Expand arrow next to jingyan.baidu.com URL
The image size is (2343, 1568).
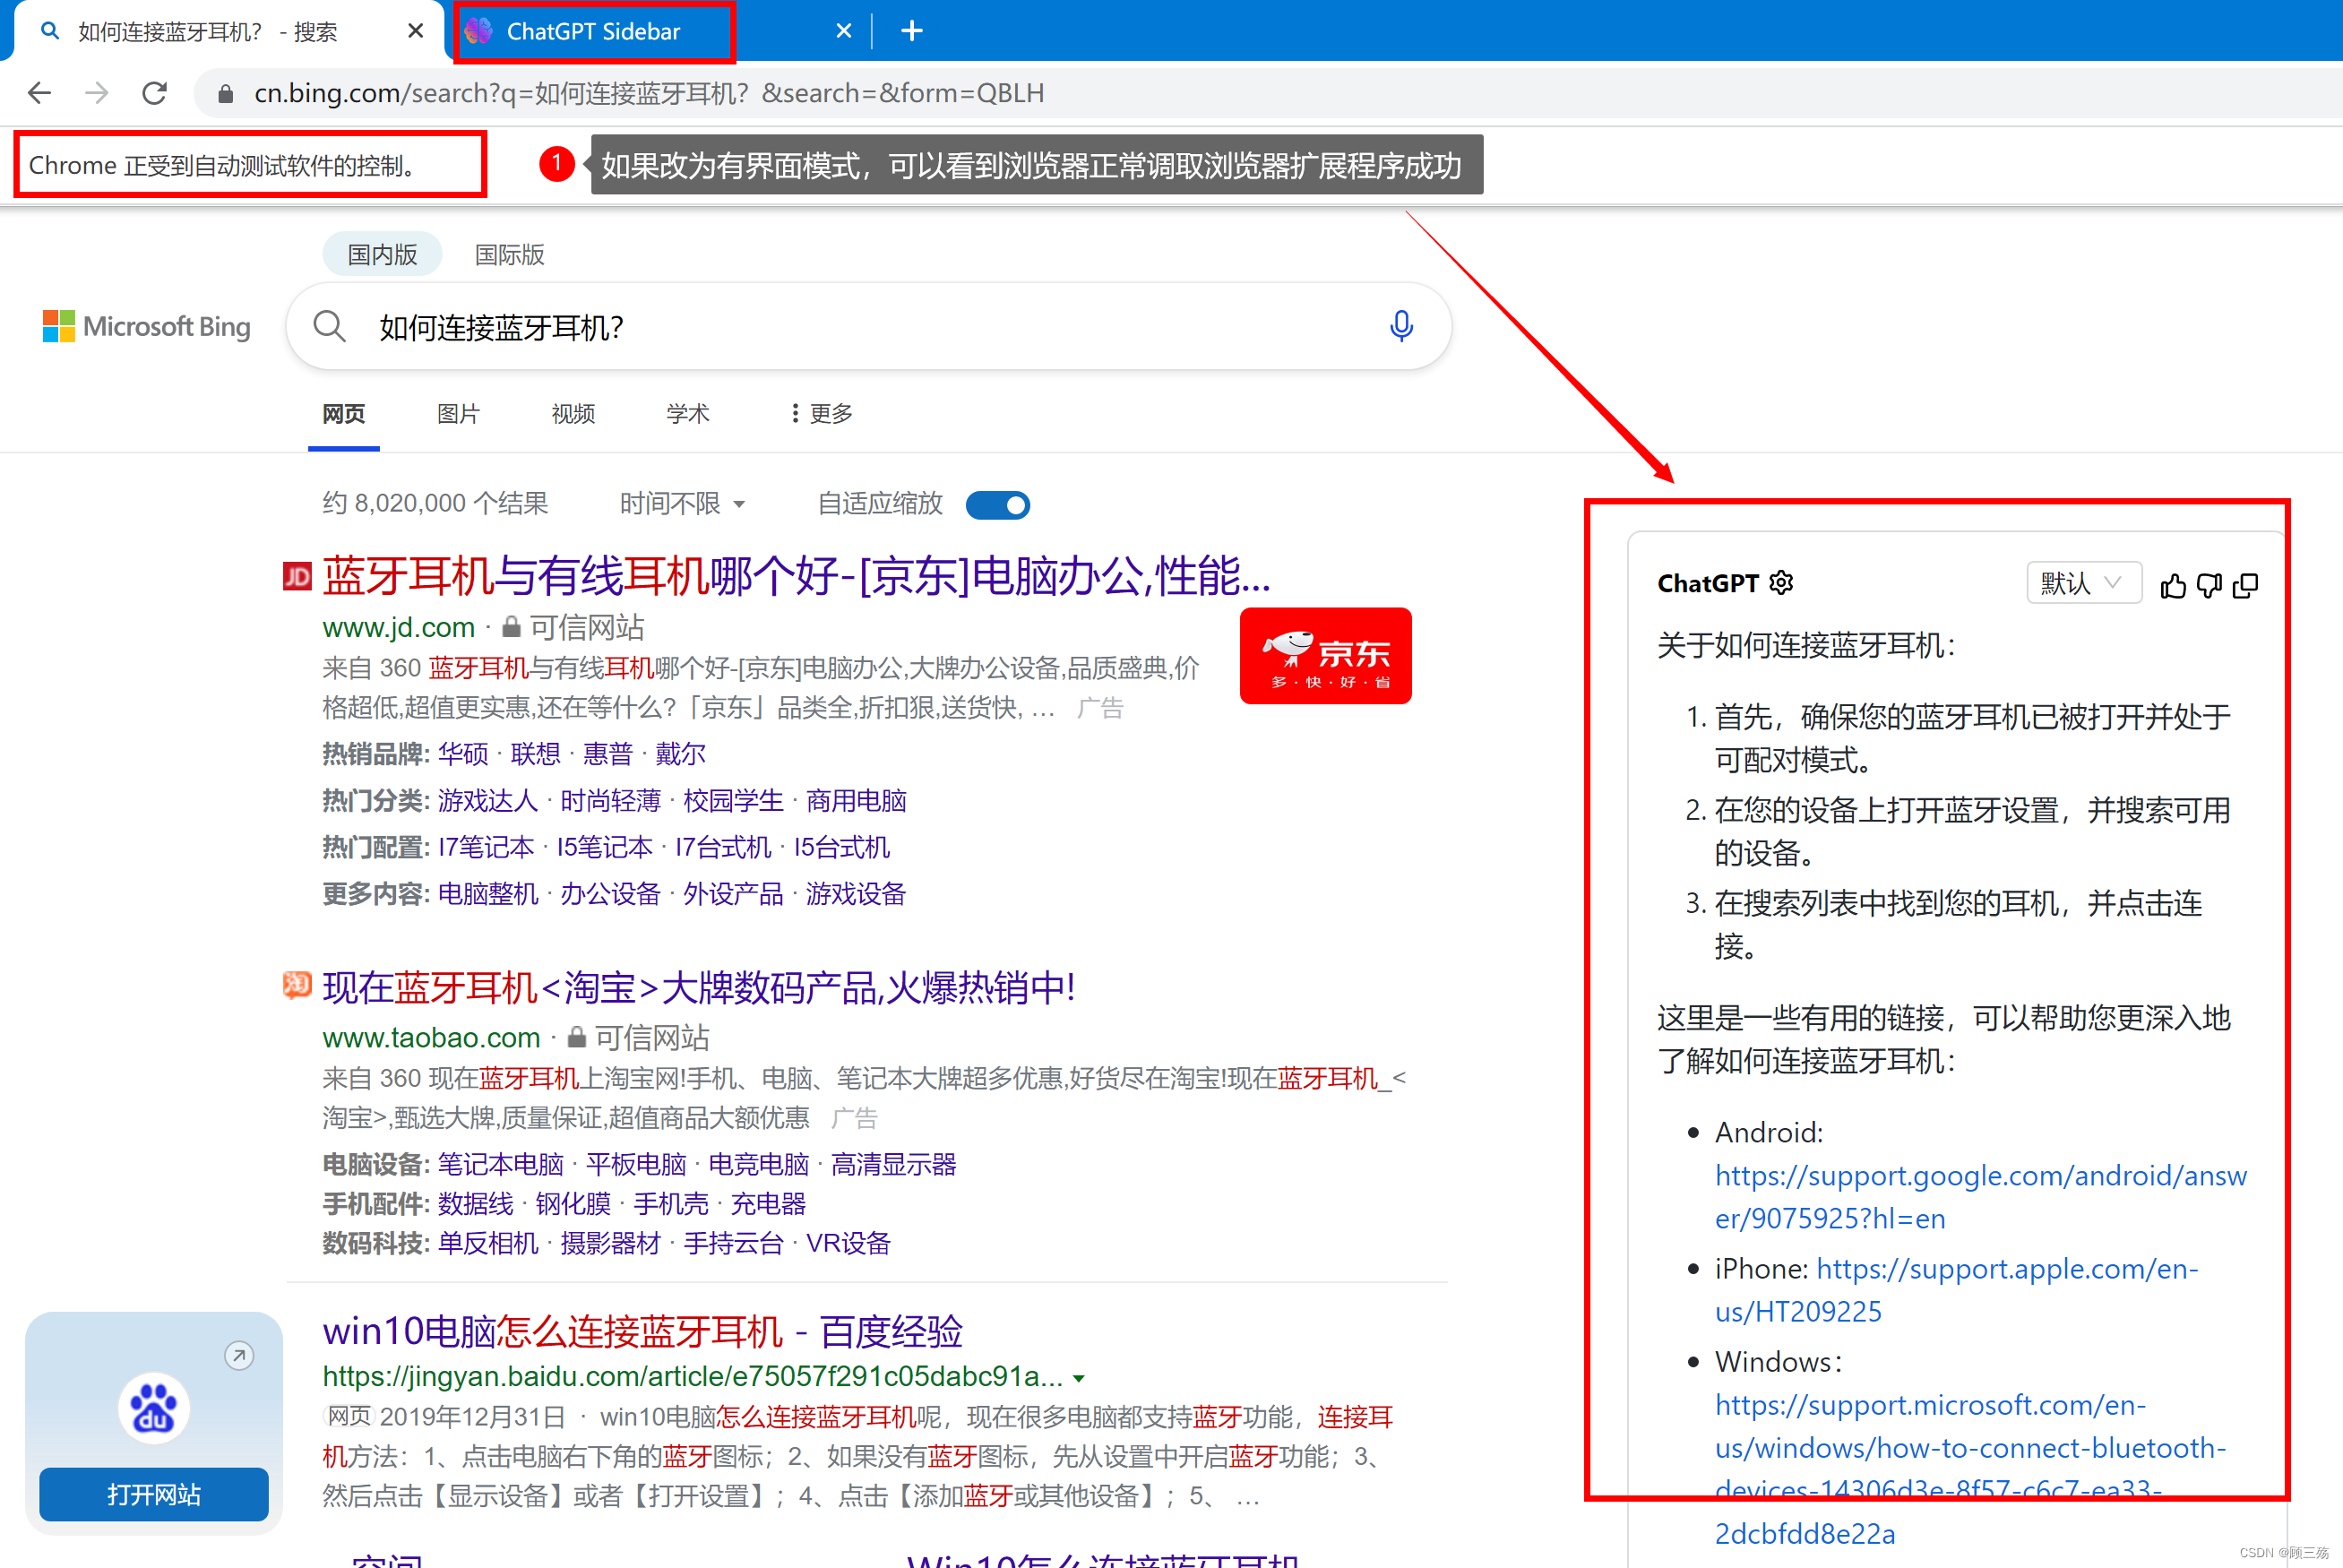click(x=1078, y=1378)
